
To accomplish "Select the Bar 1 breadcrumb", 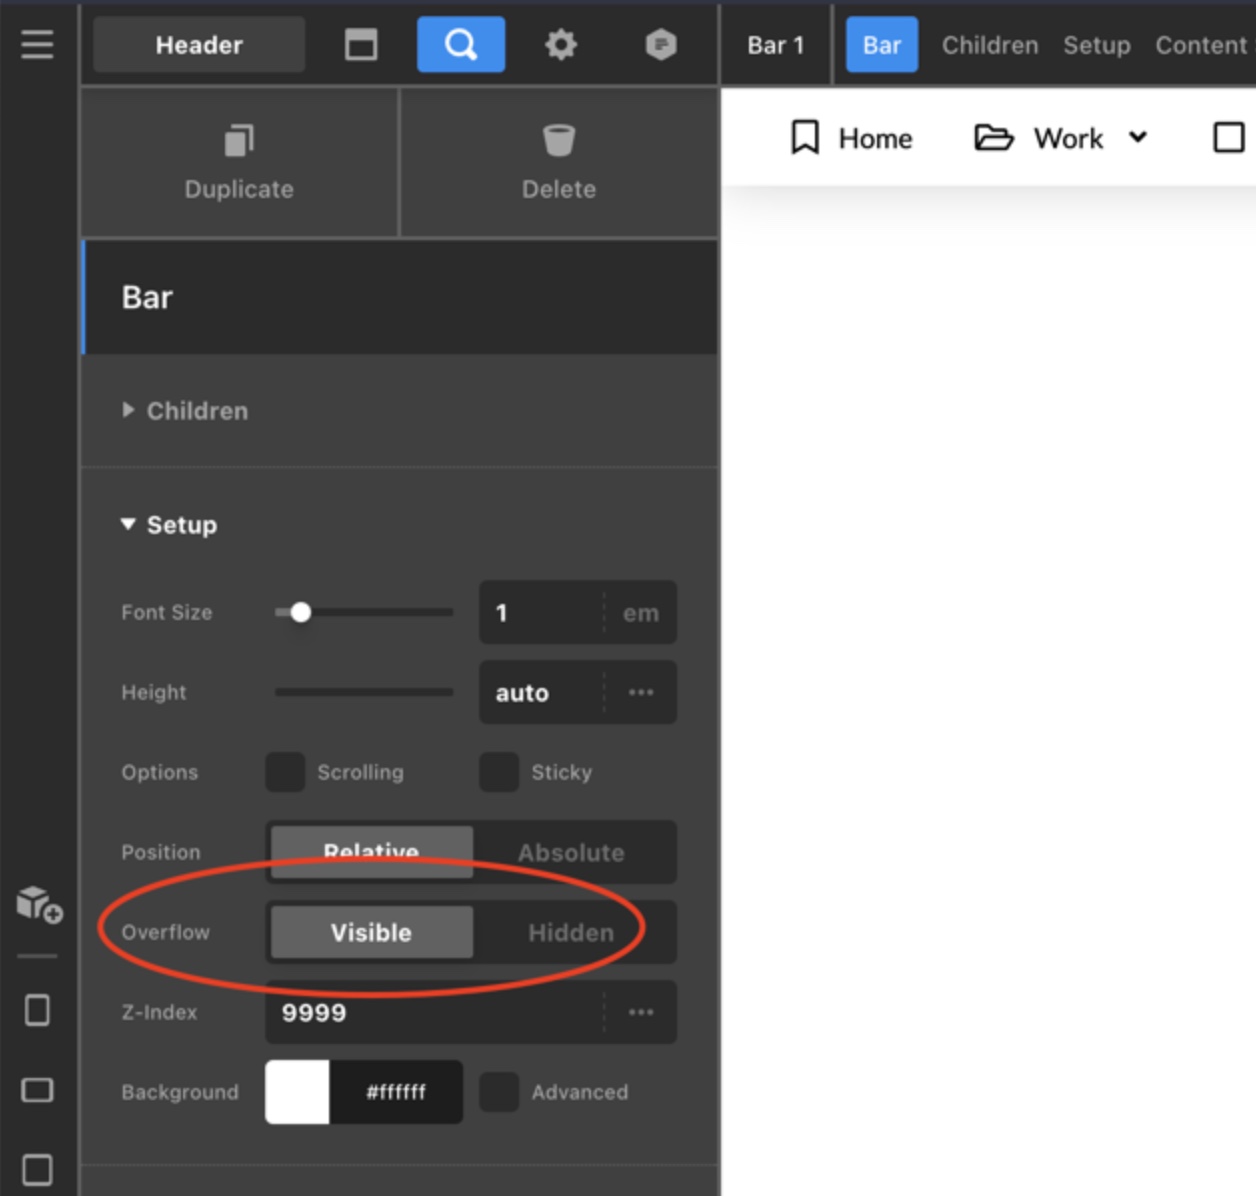I will coord(775,45).
